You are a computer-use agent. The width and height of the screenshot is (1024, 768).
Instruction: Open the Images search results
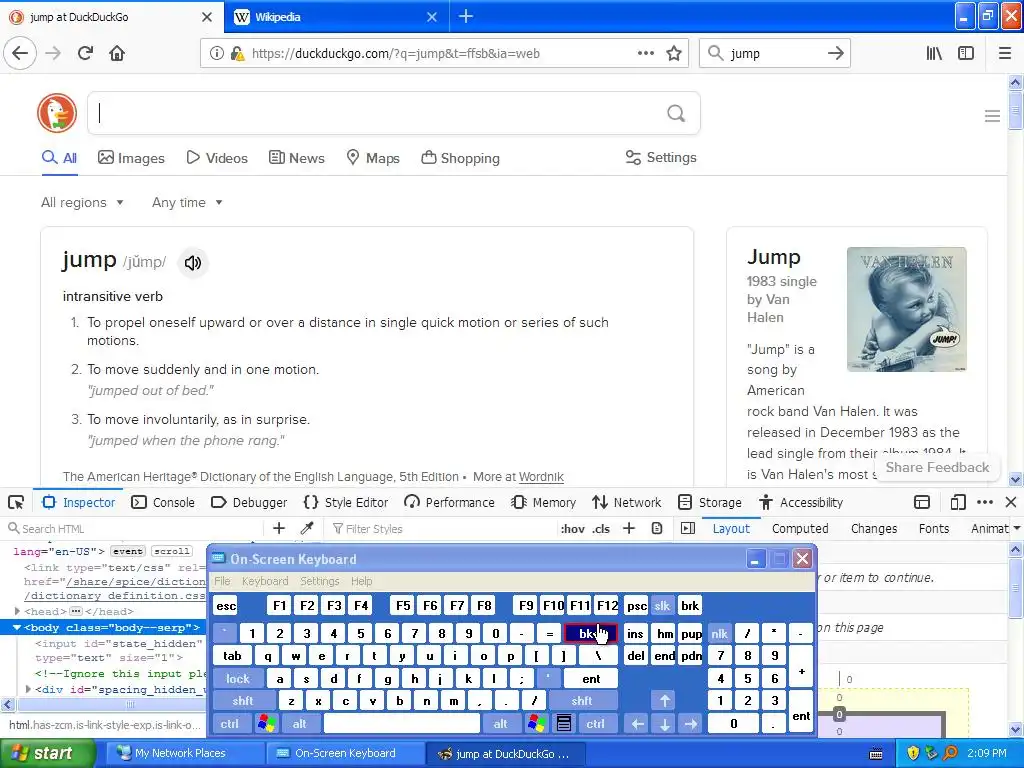coord(131,158)
